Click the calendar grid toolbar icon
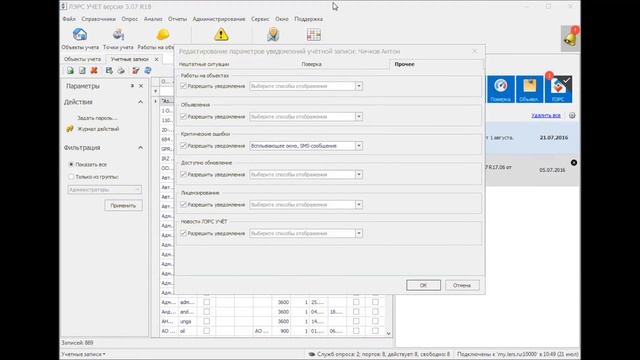 [x=313, y=35]
